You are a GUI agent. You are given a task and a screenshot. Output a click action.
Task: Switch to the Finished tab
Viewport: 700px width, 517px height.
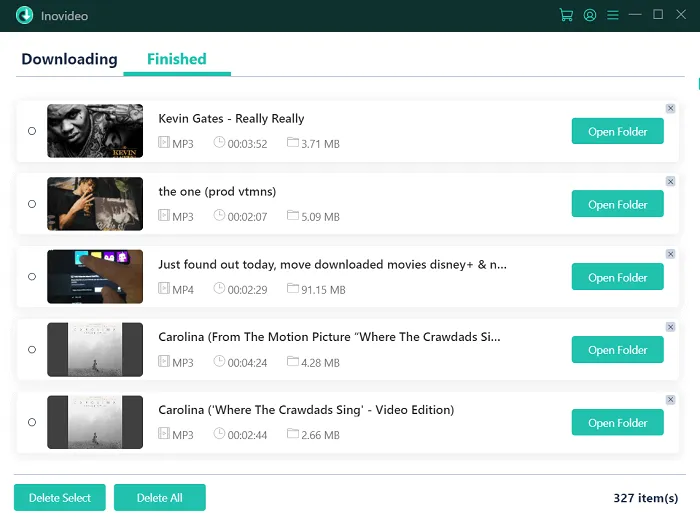click(176, 59)
